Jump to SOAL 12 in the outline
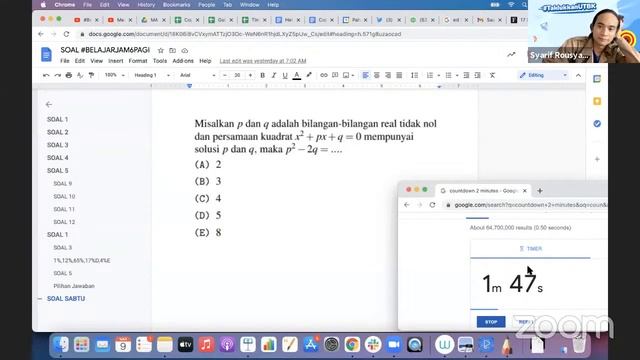Screen dimensions: 640x360 64,222
